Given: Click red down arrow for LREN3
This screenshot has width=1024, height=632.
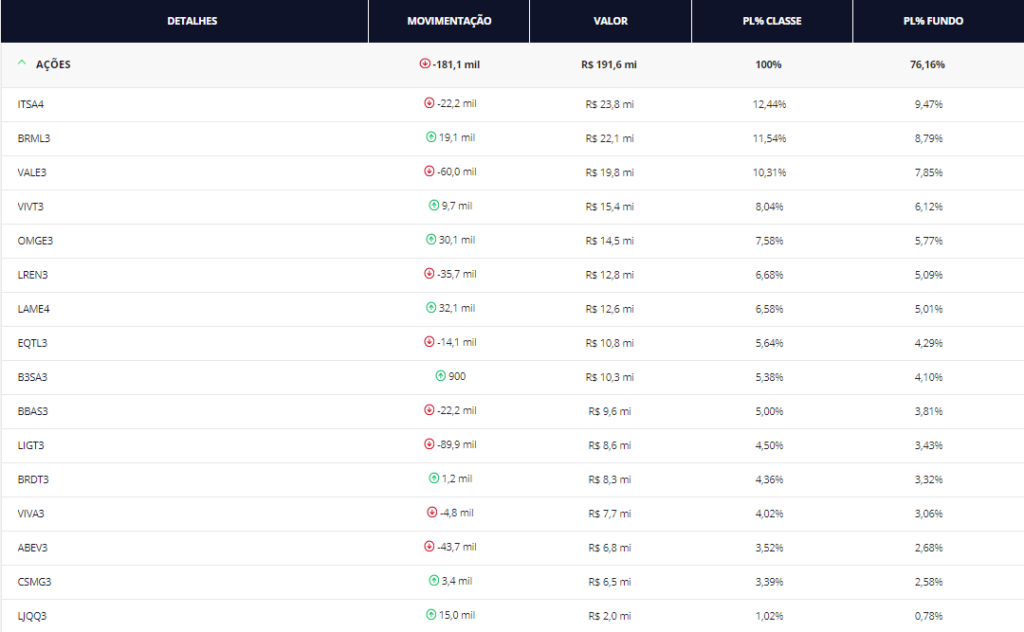Looking at the screenshot, I should coord(429,274).
